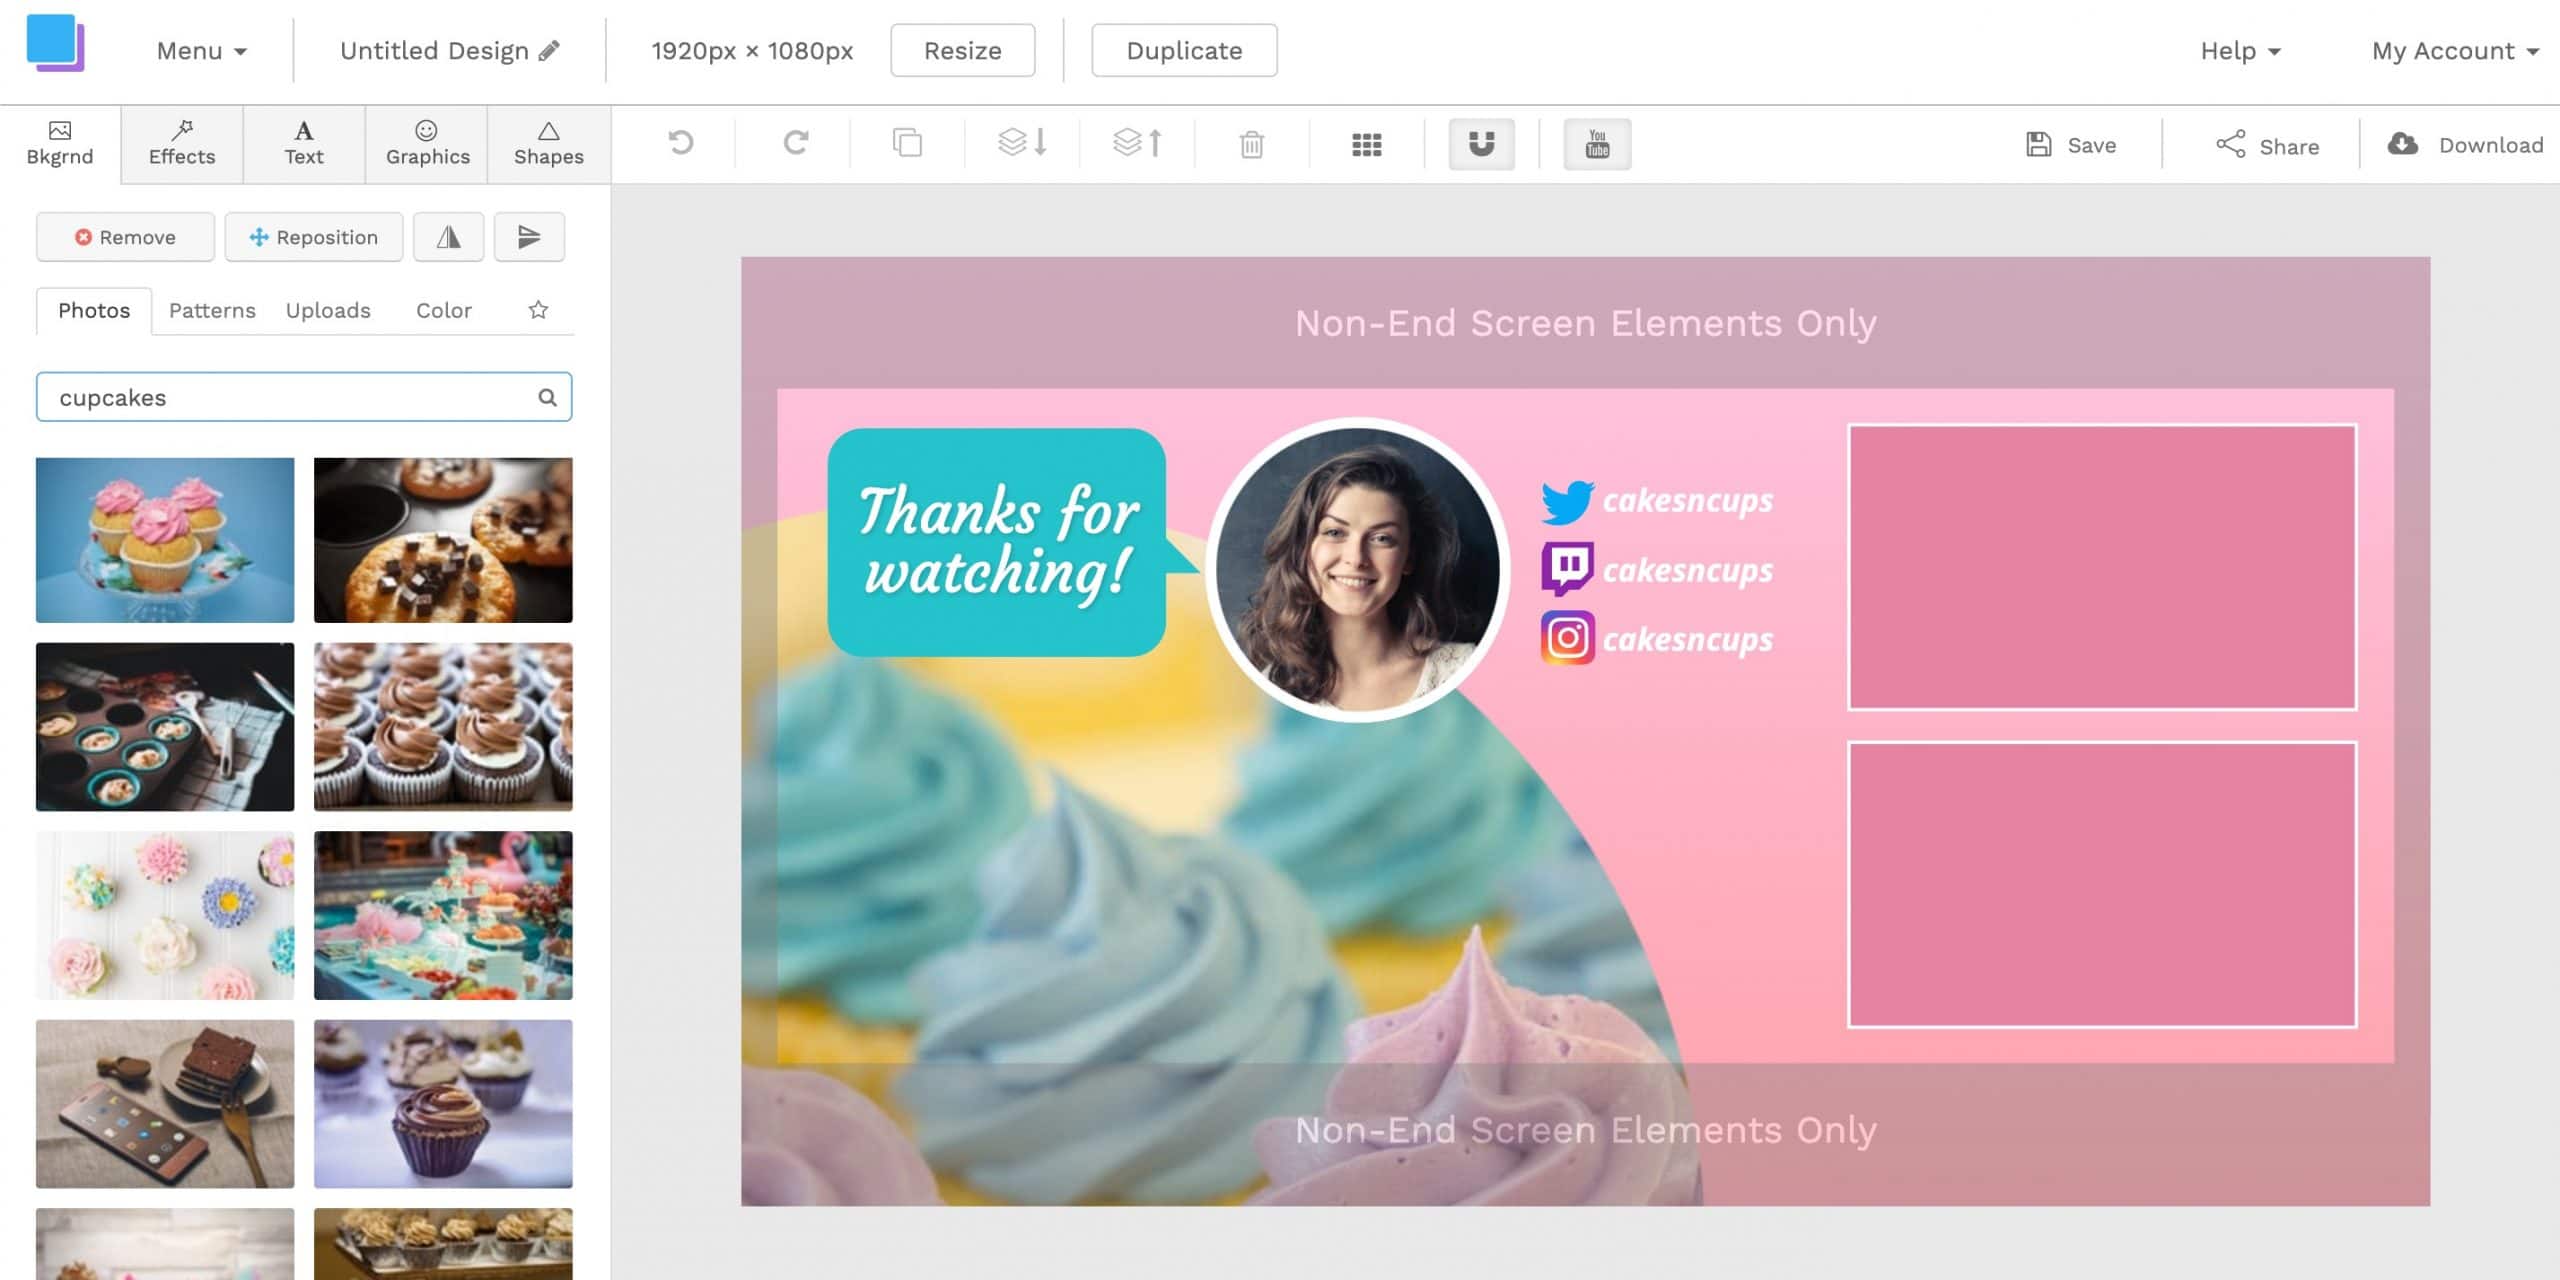Choose flower cupcakes on white photo
Viewport: 2560px width, 1280px height.
[165, 915]
